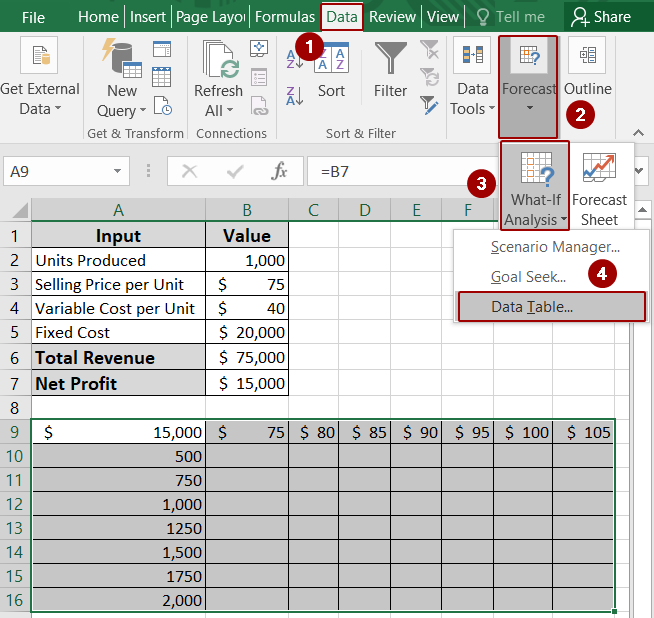This screenshot has width=654, height=618.
Task: Switch to the Insert tab
Action: click(x=148, y=17)
